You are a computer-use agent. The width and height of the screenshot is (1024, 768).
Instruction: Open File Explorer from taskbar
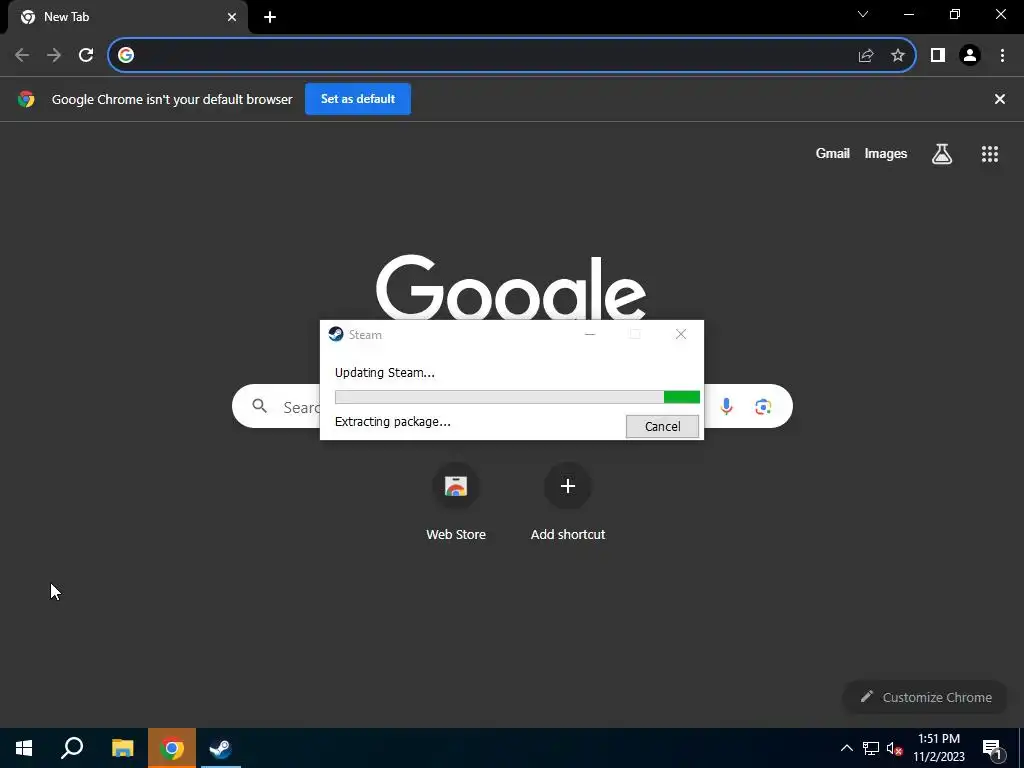click(x=122, y=748)
